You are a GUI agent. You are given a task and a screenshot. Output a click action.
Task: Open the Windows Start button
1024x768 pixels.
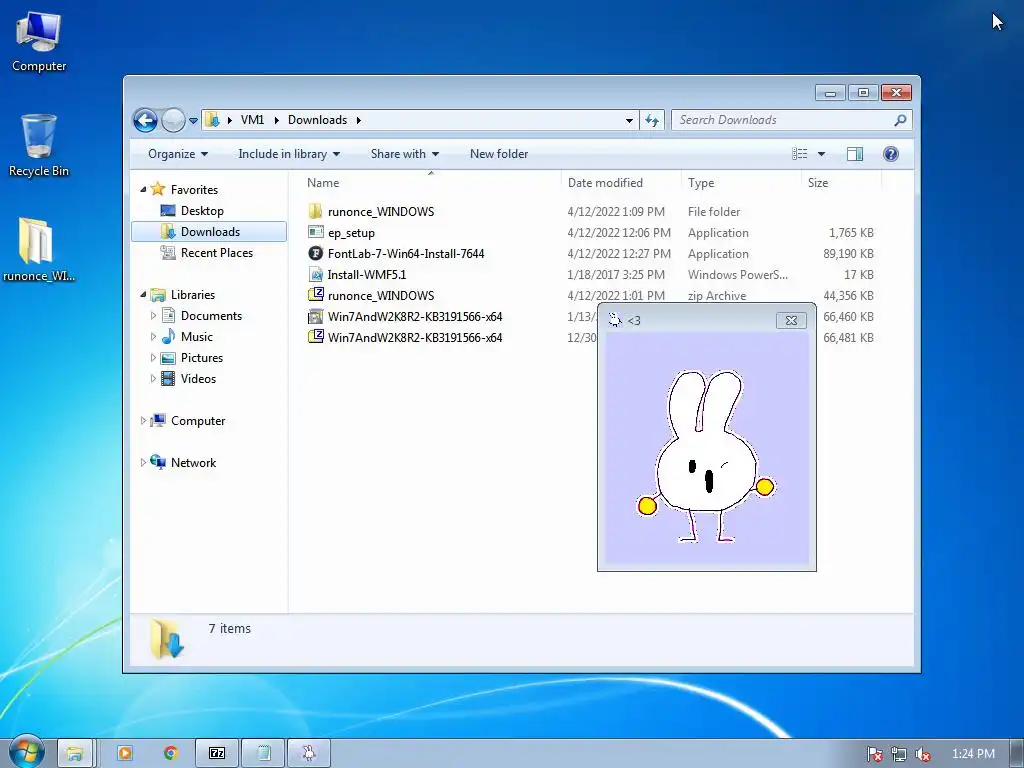point(26,752)
